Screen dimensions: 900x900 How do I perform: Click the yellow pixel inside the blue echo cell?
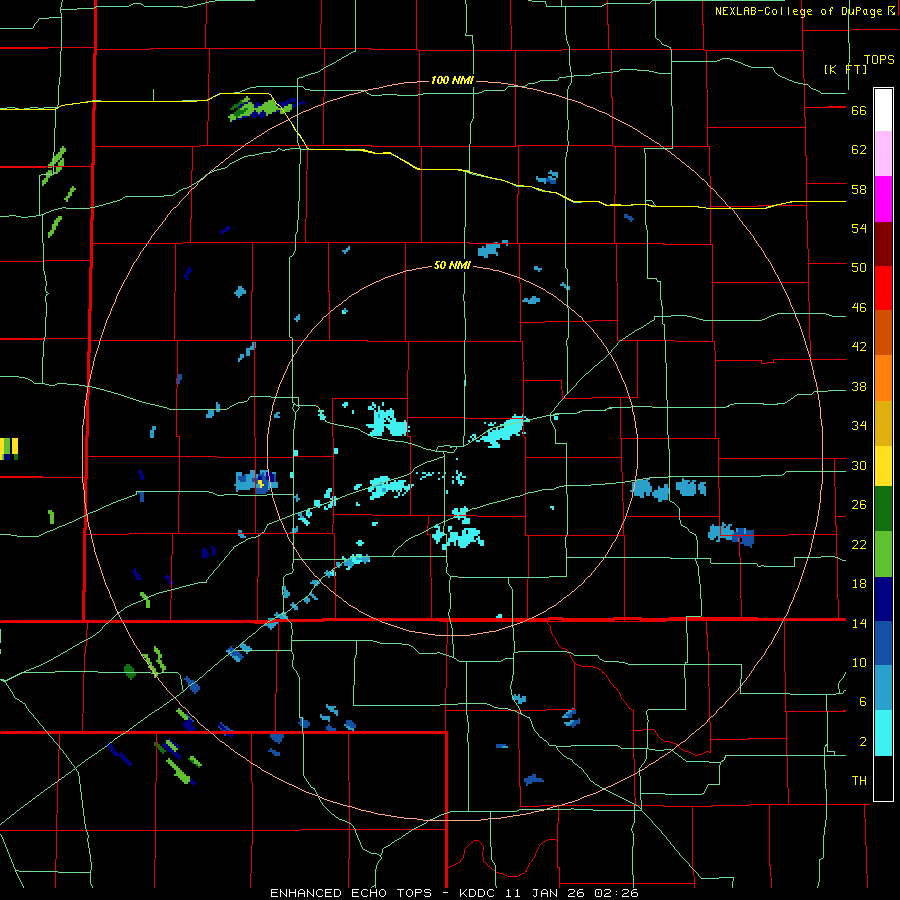pos(261,484)
